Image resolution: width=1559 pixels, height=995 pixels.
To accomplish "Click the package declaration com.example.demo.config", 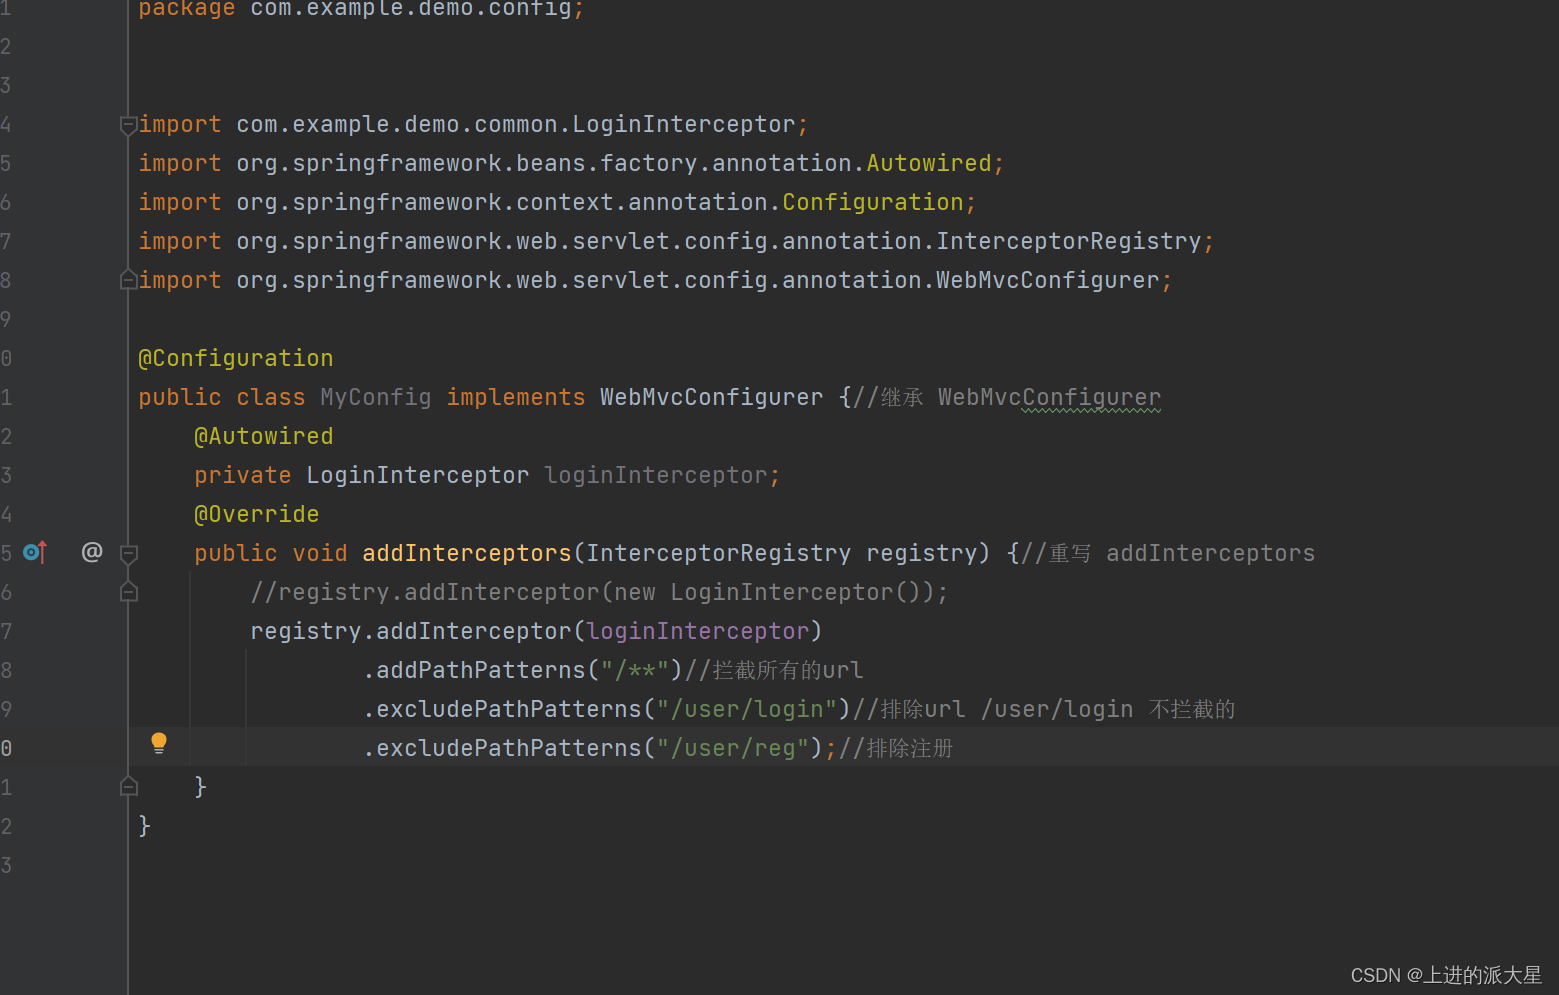I will pyautogui.click(x=411, y=9).
